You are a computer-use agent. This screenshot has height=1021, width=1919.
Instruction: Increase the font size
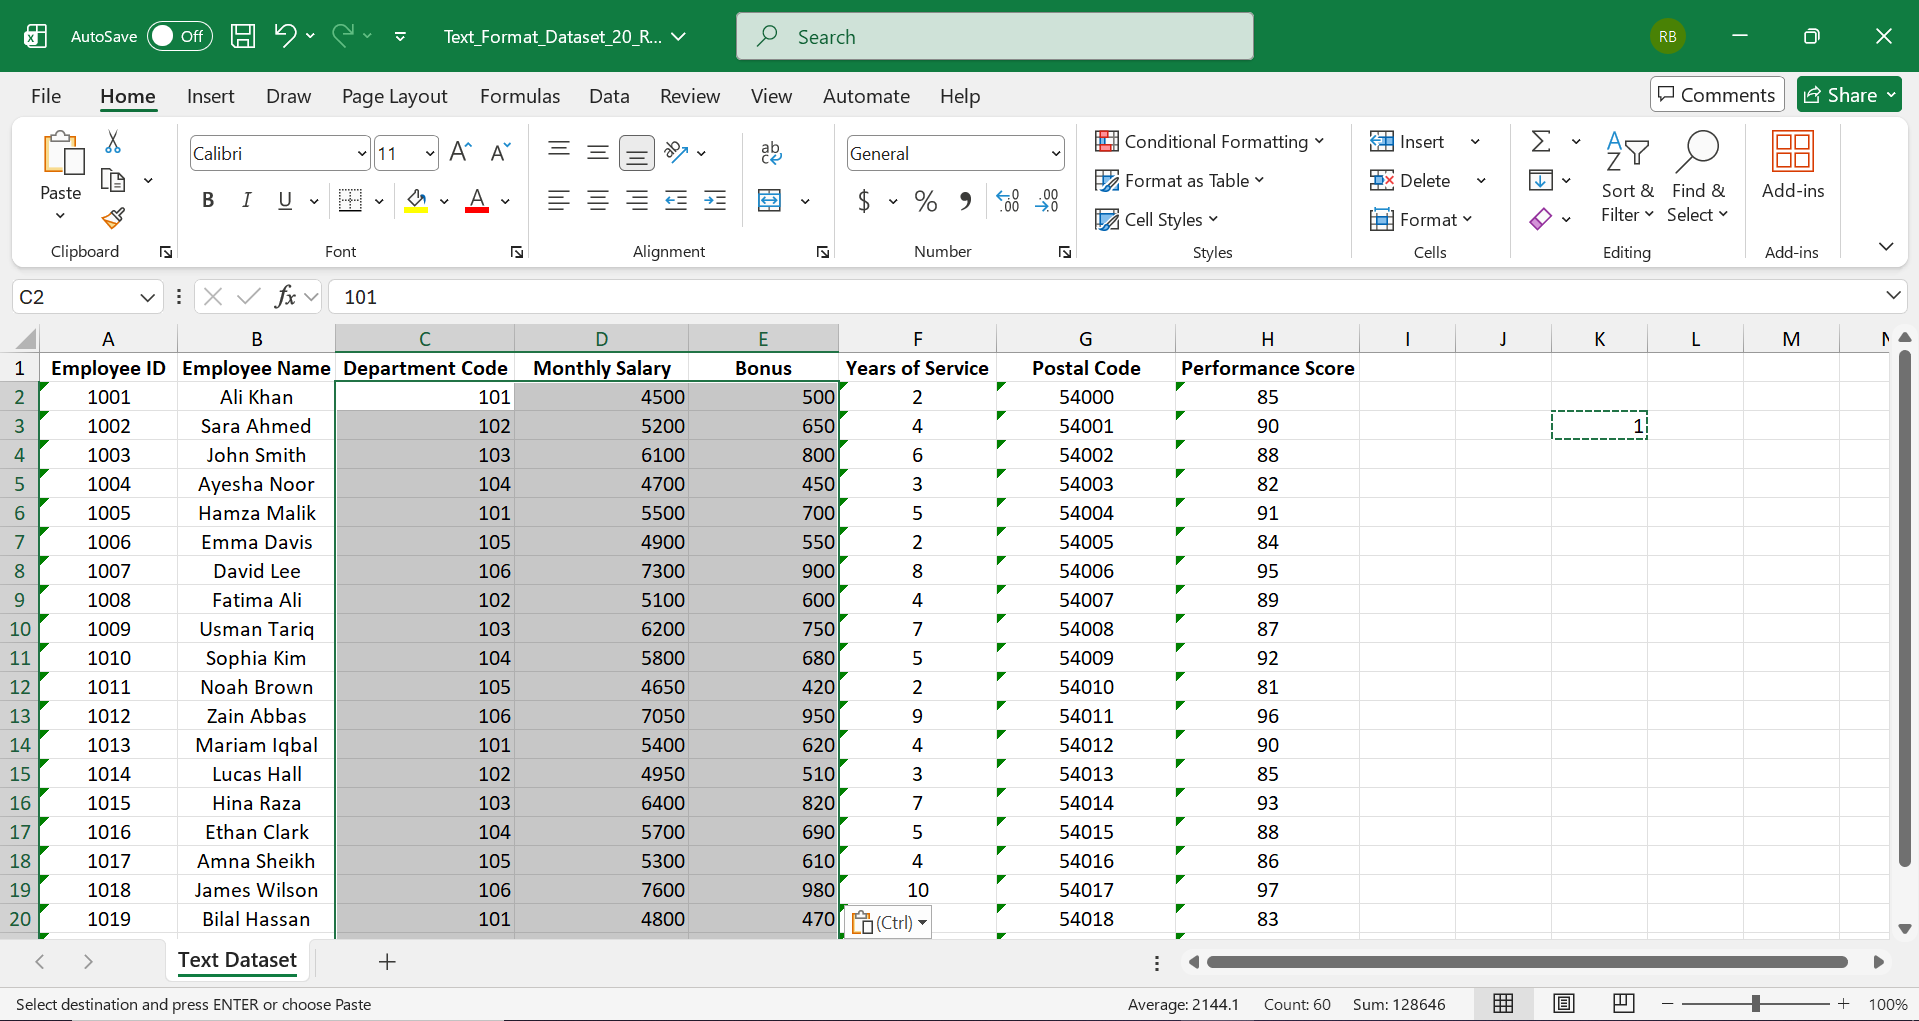pyautogui.click(x=460, y=153)
